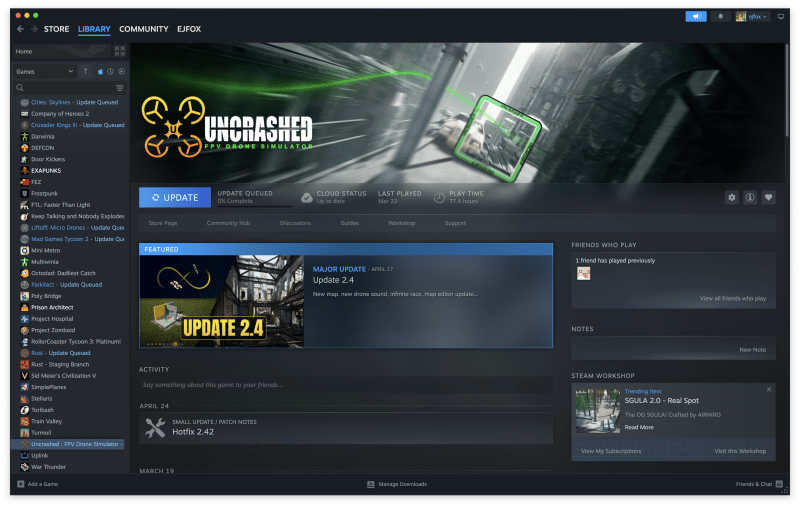This screenshot has height=507, width=800.
Task: Open the Update 2.4 featured thumbnail
Action: (222, 301)
